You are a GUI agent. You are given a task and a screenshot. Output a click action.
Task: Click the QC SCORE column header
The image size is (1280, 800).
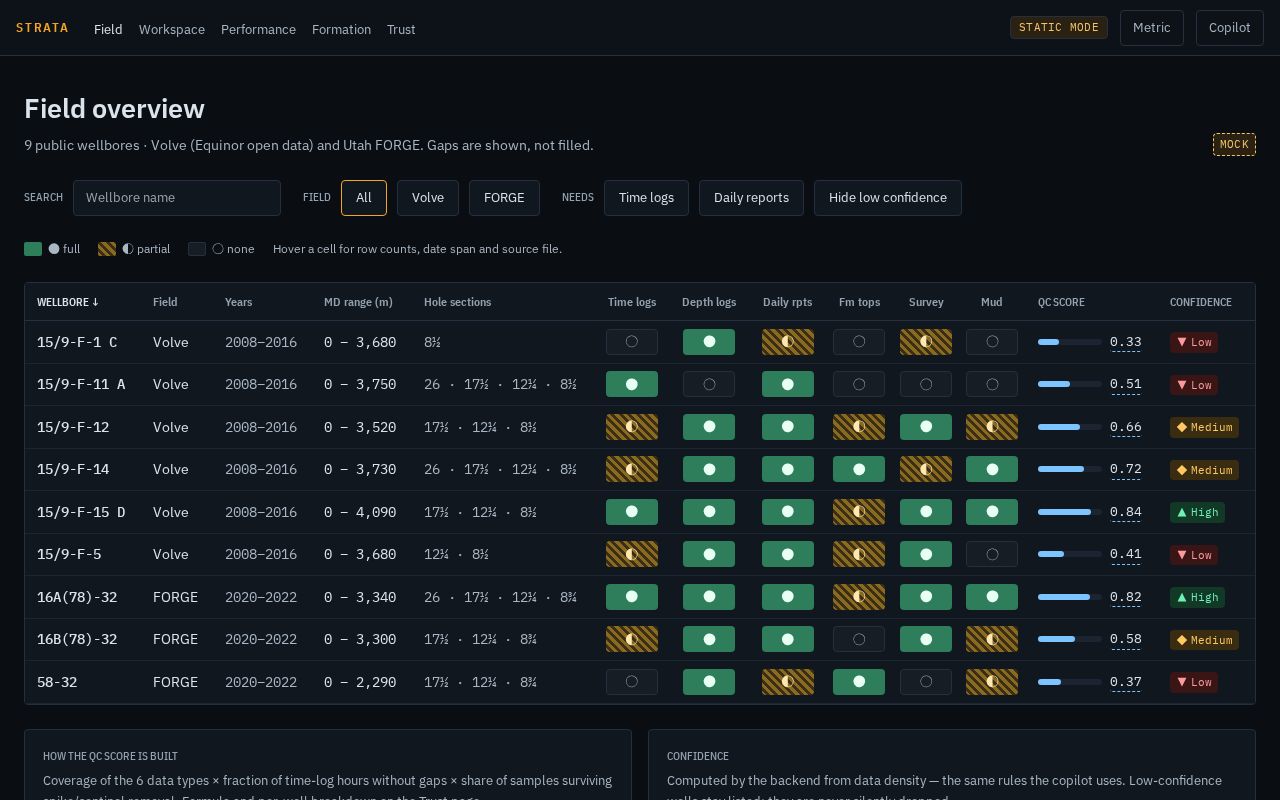(1061, 302)
